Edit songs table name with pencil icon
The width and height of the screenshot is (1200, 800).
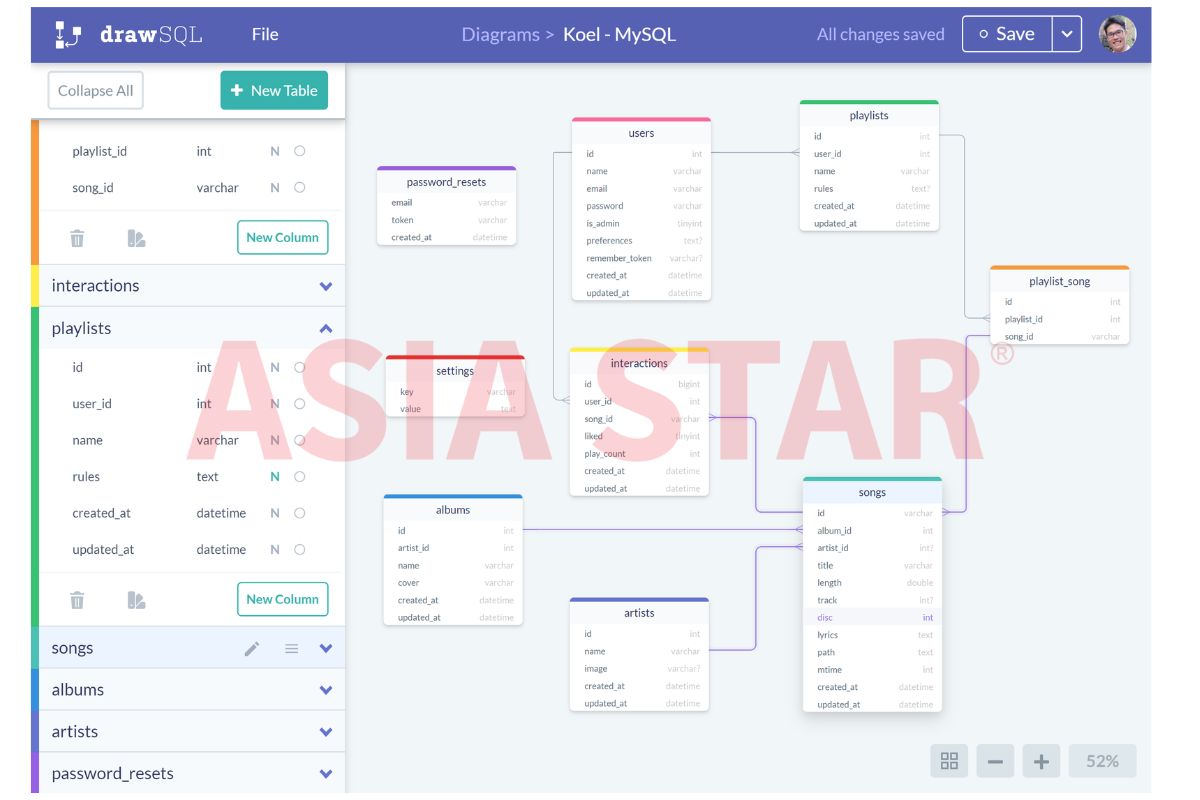click(252, 649)
